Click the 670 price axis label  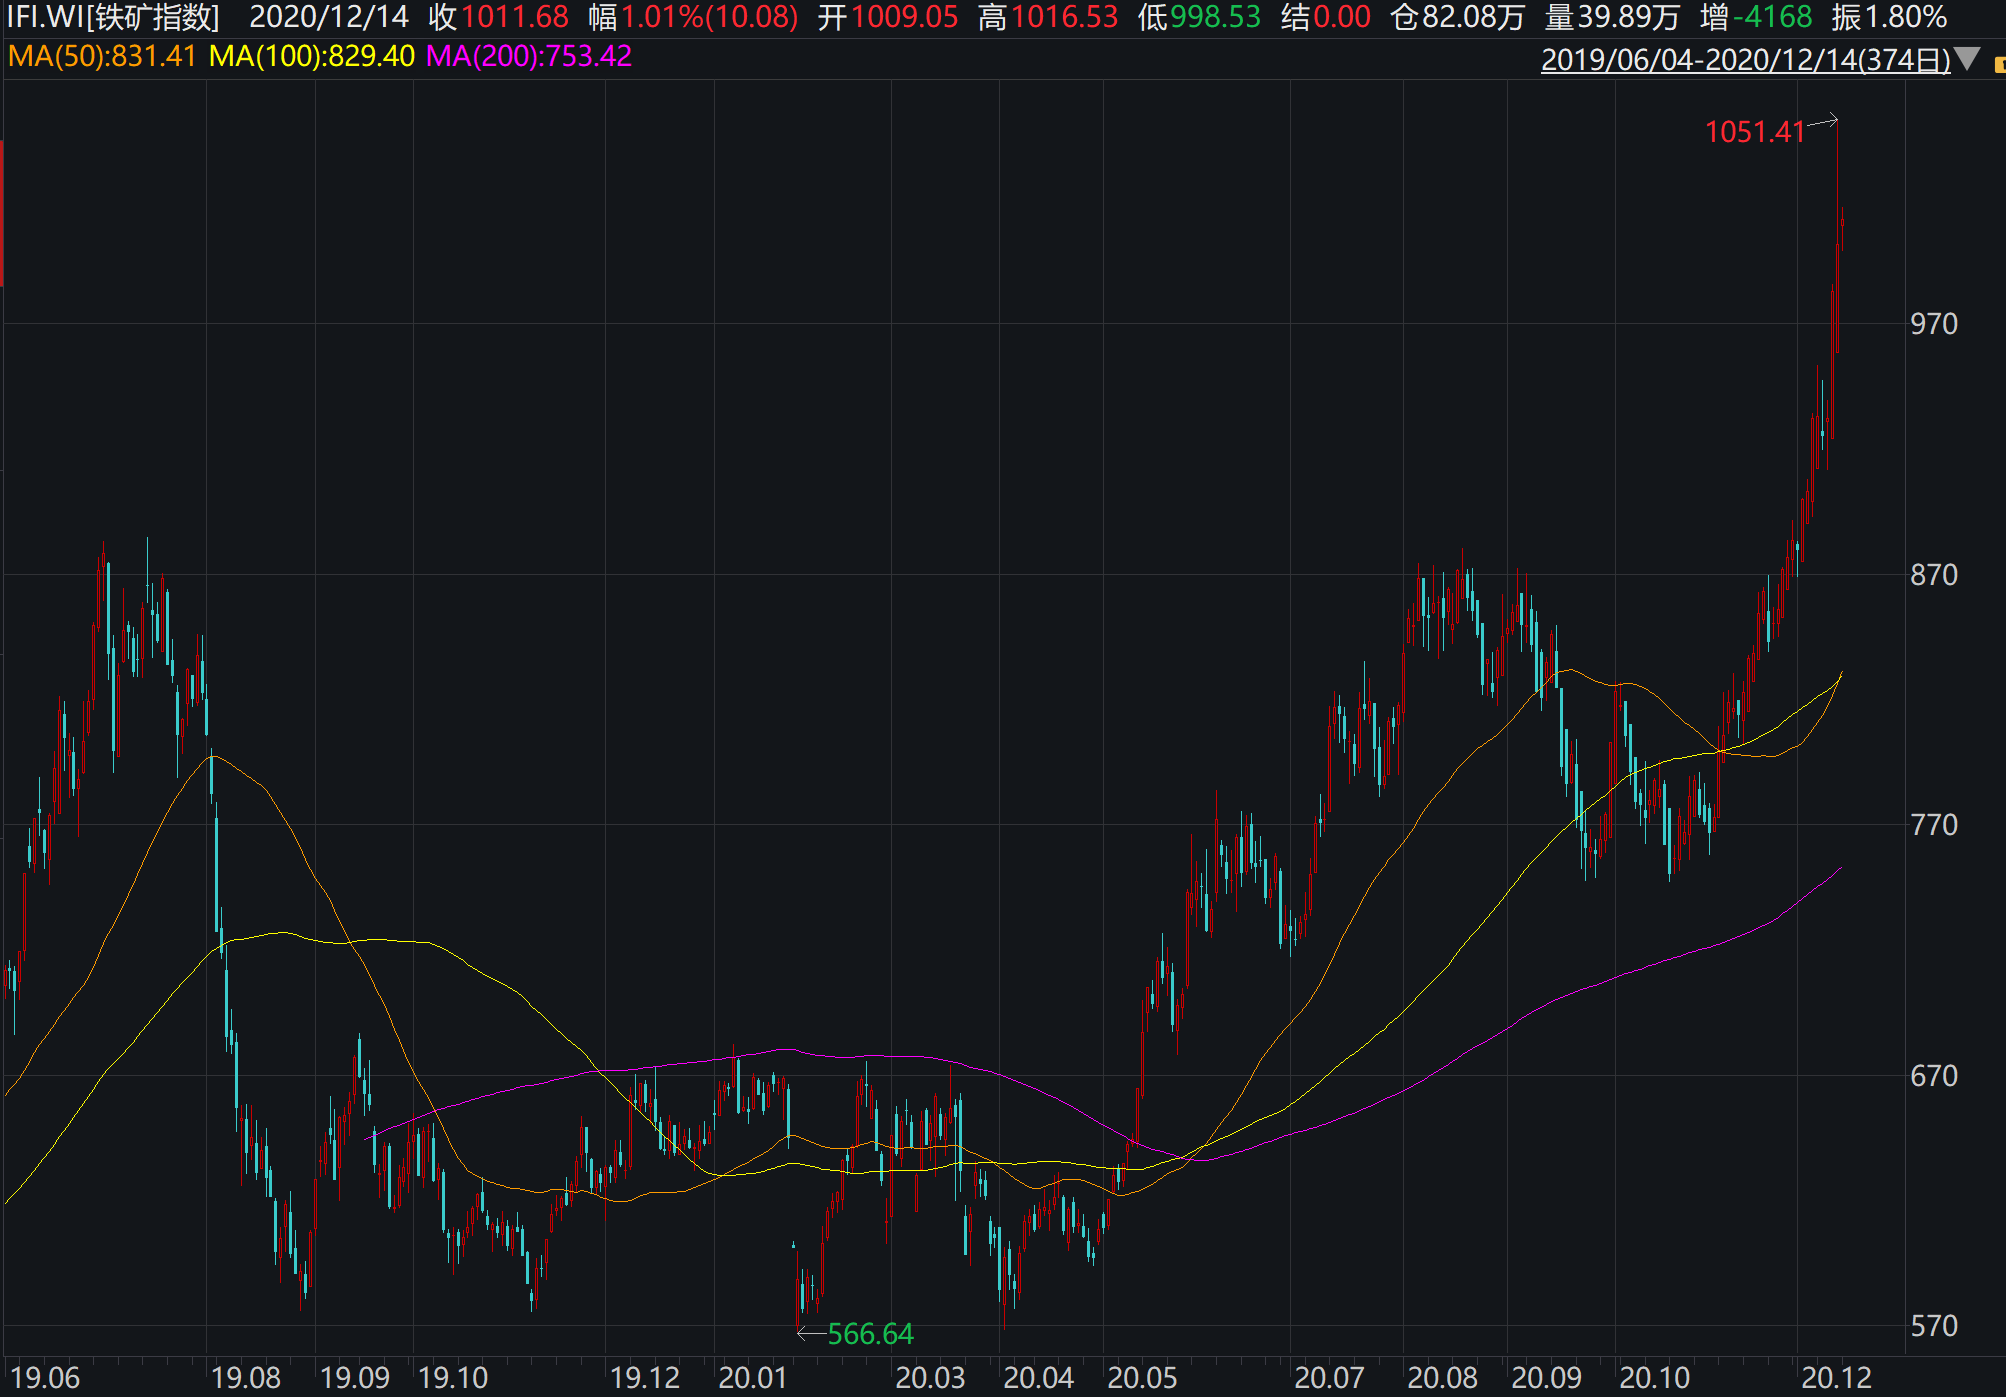click(1933, 1076)
